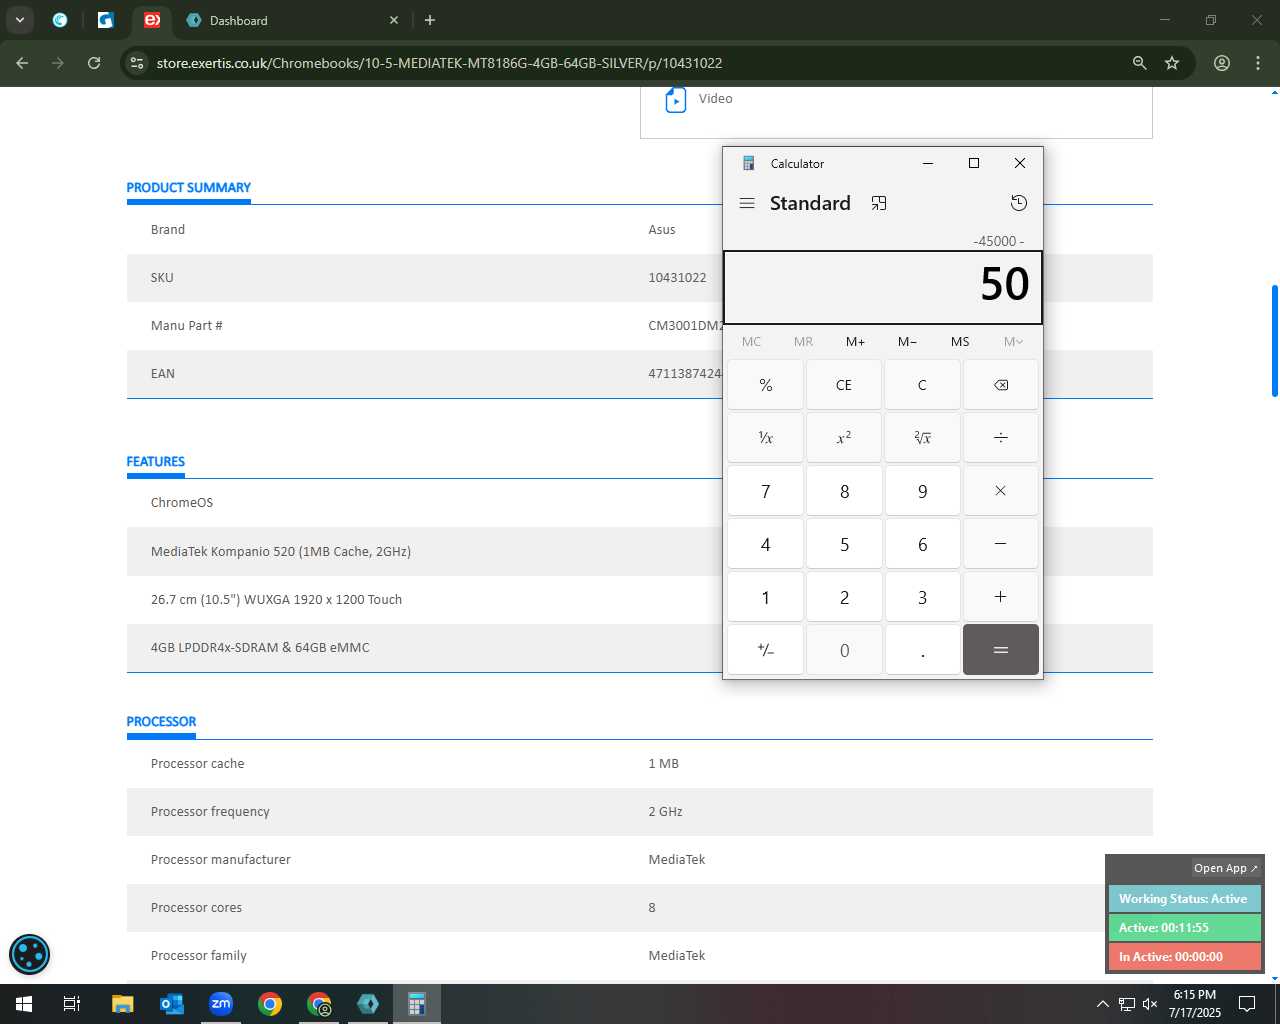Switch to the second pinned browser tab
The width and height of the screenshot is (1280, 1024).
(x=106, y=20)
